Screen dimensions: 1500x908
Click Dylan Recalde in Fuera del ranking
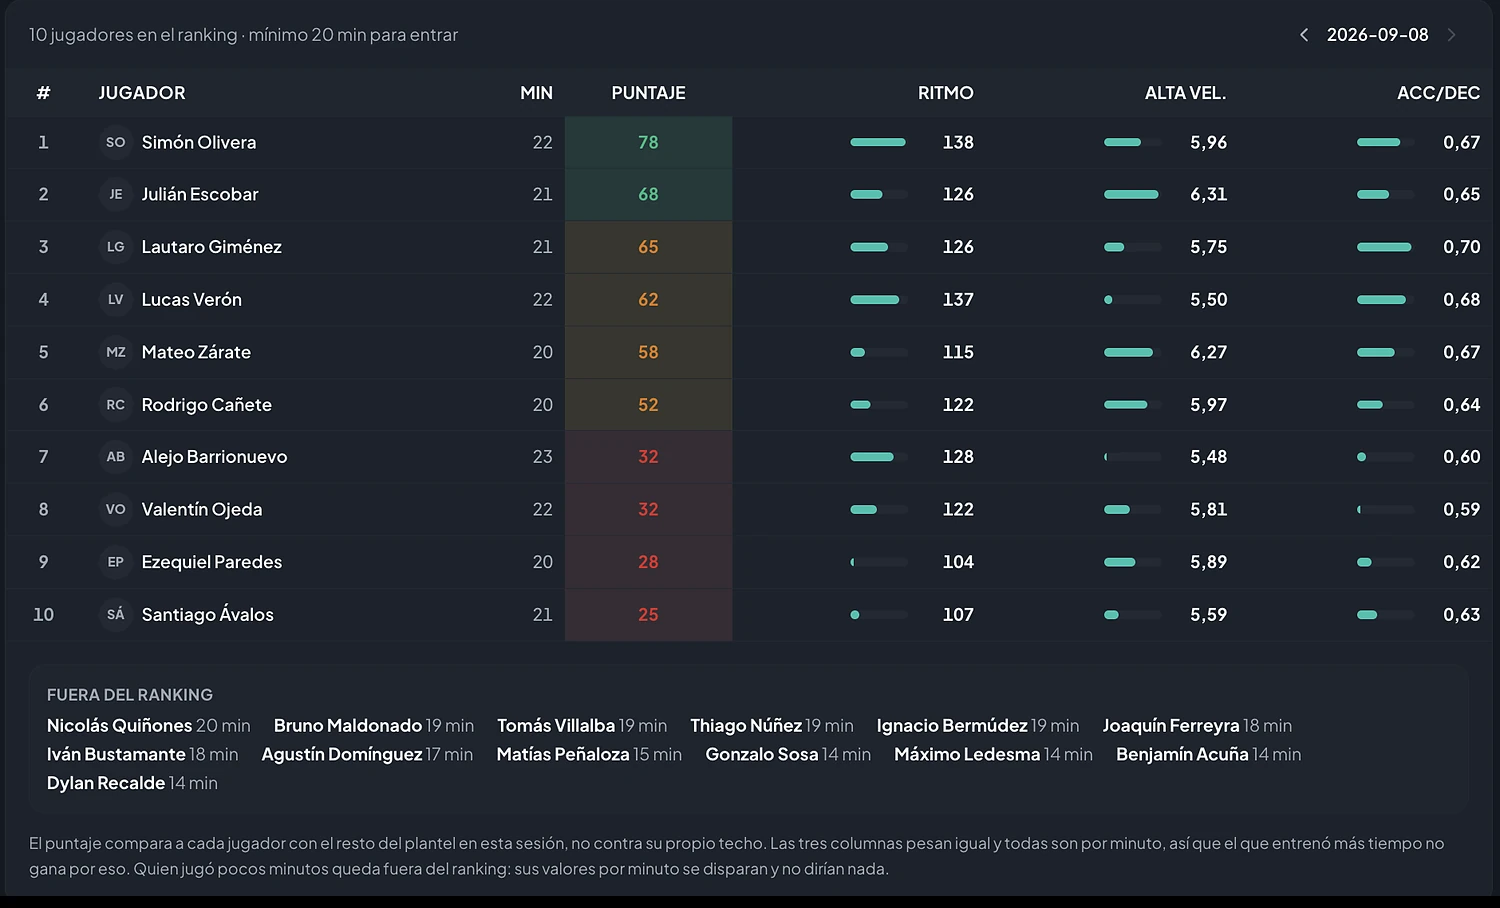(x=106, y=783)
